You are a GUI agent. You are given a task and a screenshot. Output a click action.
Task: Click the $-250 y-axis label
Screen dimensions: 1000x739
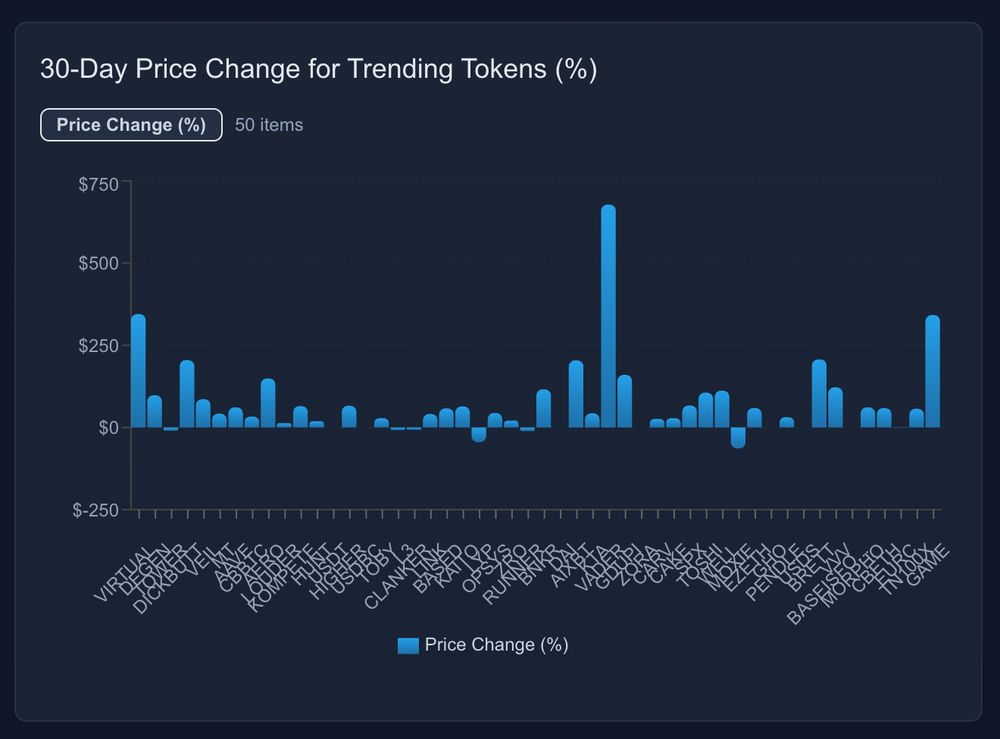point(96,510)
